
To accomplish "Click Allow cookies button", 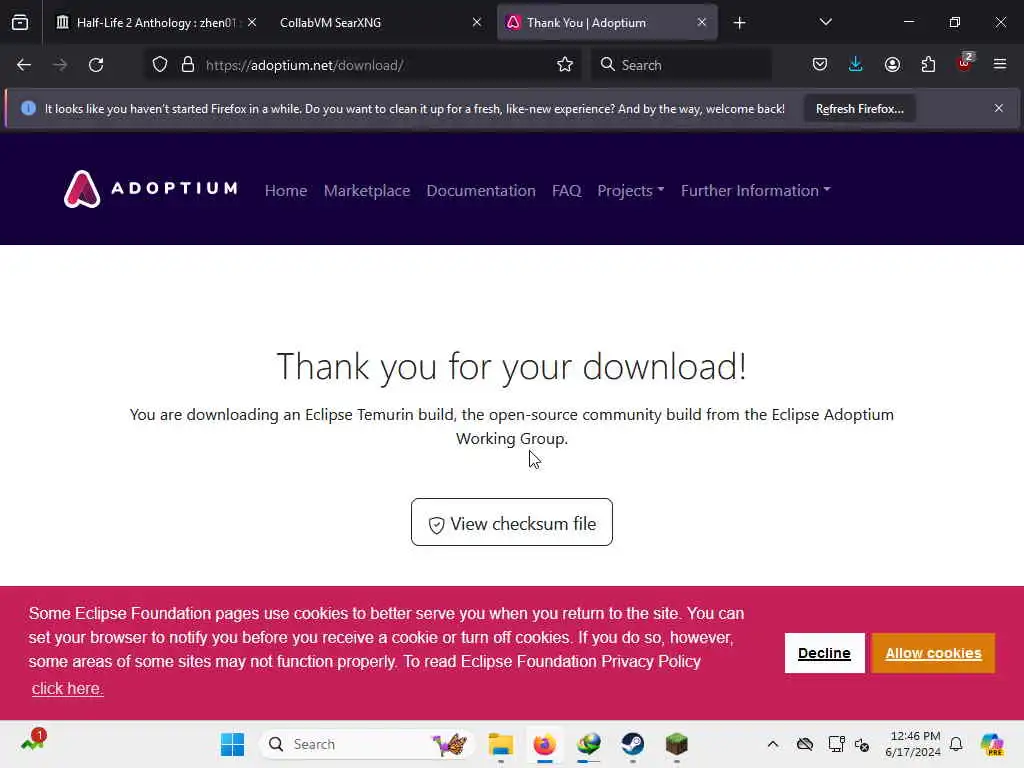I will (x=933, y=653).
